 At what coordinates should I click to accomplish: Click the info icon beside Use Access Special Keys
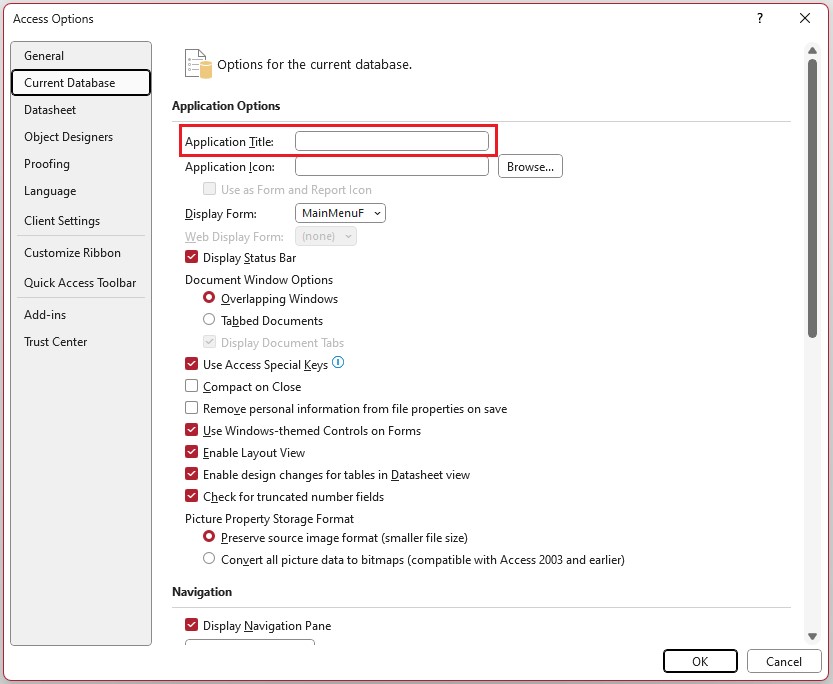click(x=338, y=364)
